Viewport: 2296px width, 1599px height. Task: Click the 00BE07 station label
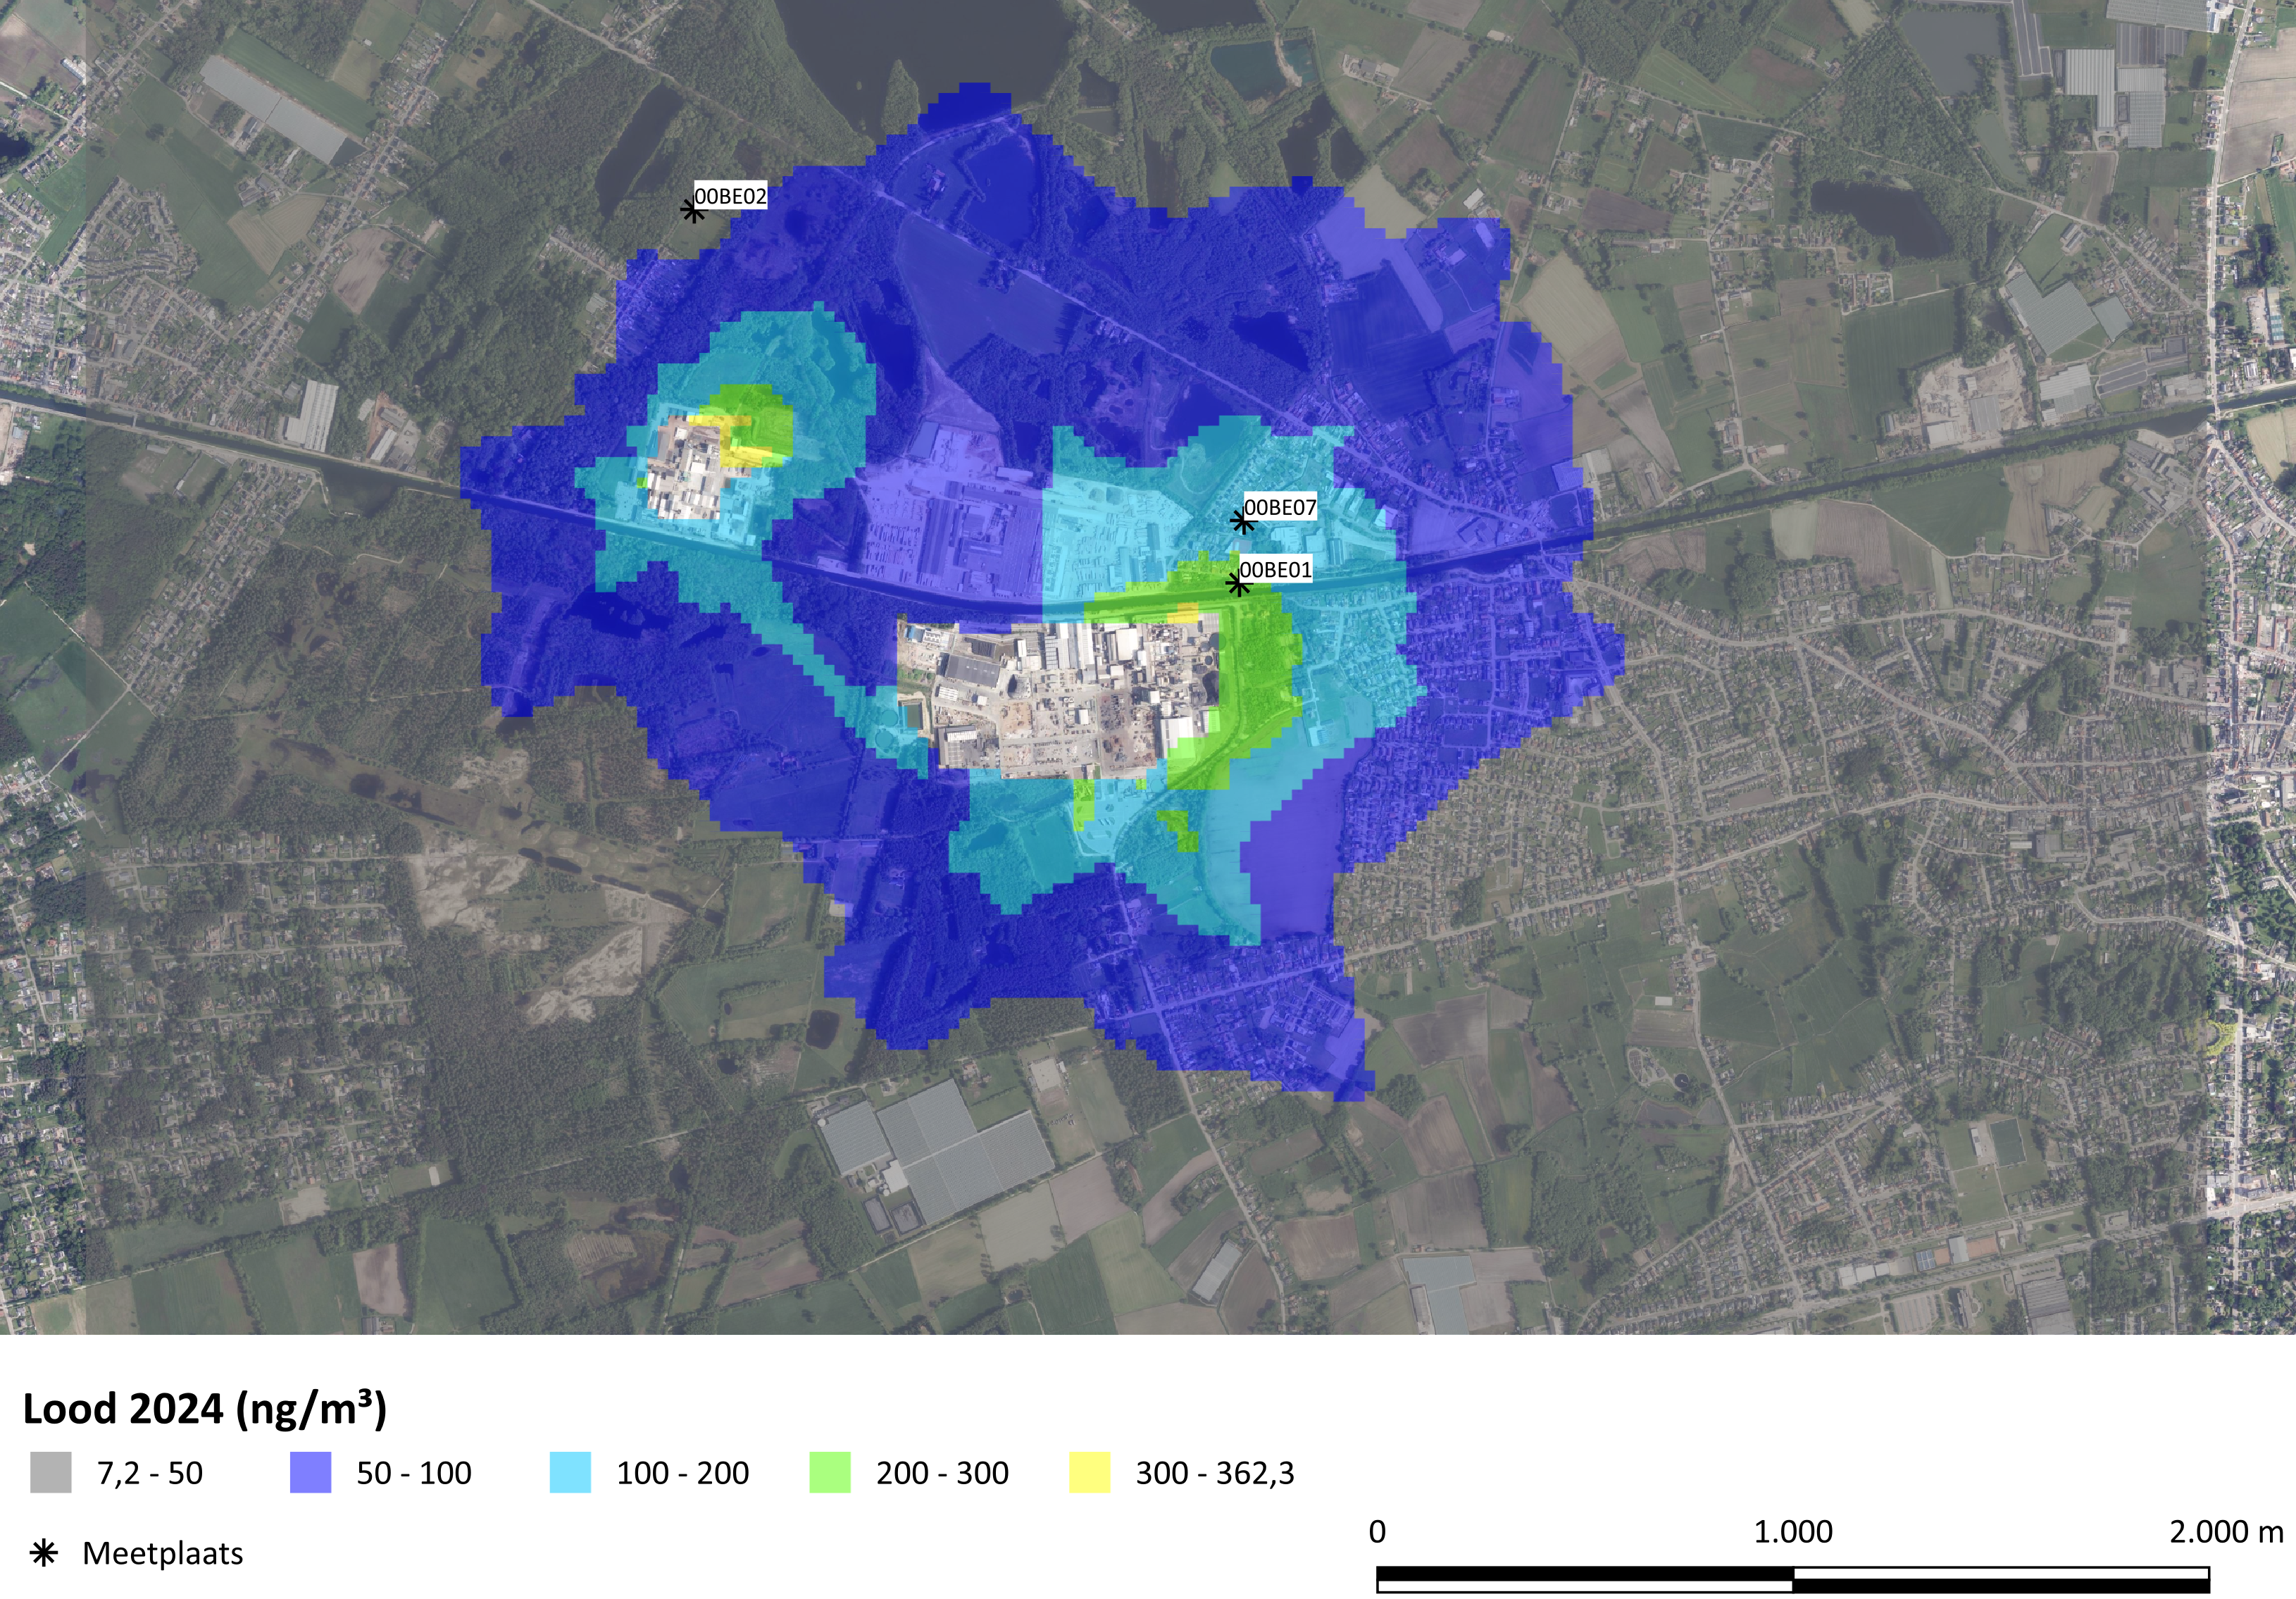click(x=1280, y=507)
